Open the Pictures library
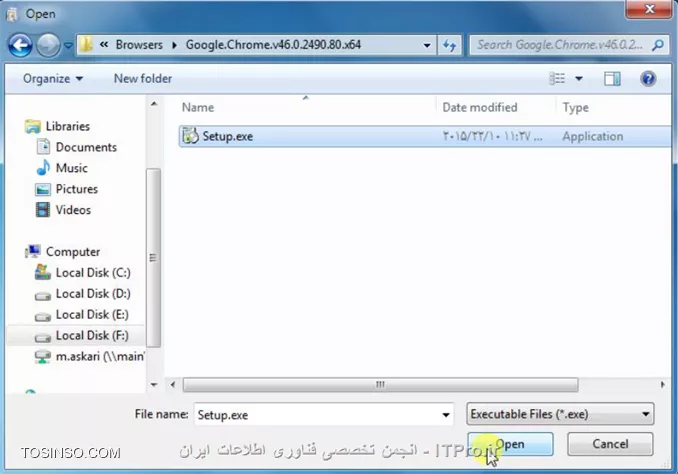Image resolution: width=678 pixels, height=474 pixels. (x=77, y=189)
